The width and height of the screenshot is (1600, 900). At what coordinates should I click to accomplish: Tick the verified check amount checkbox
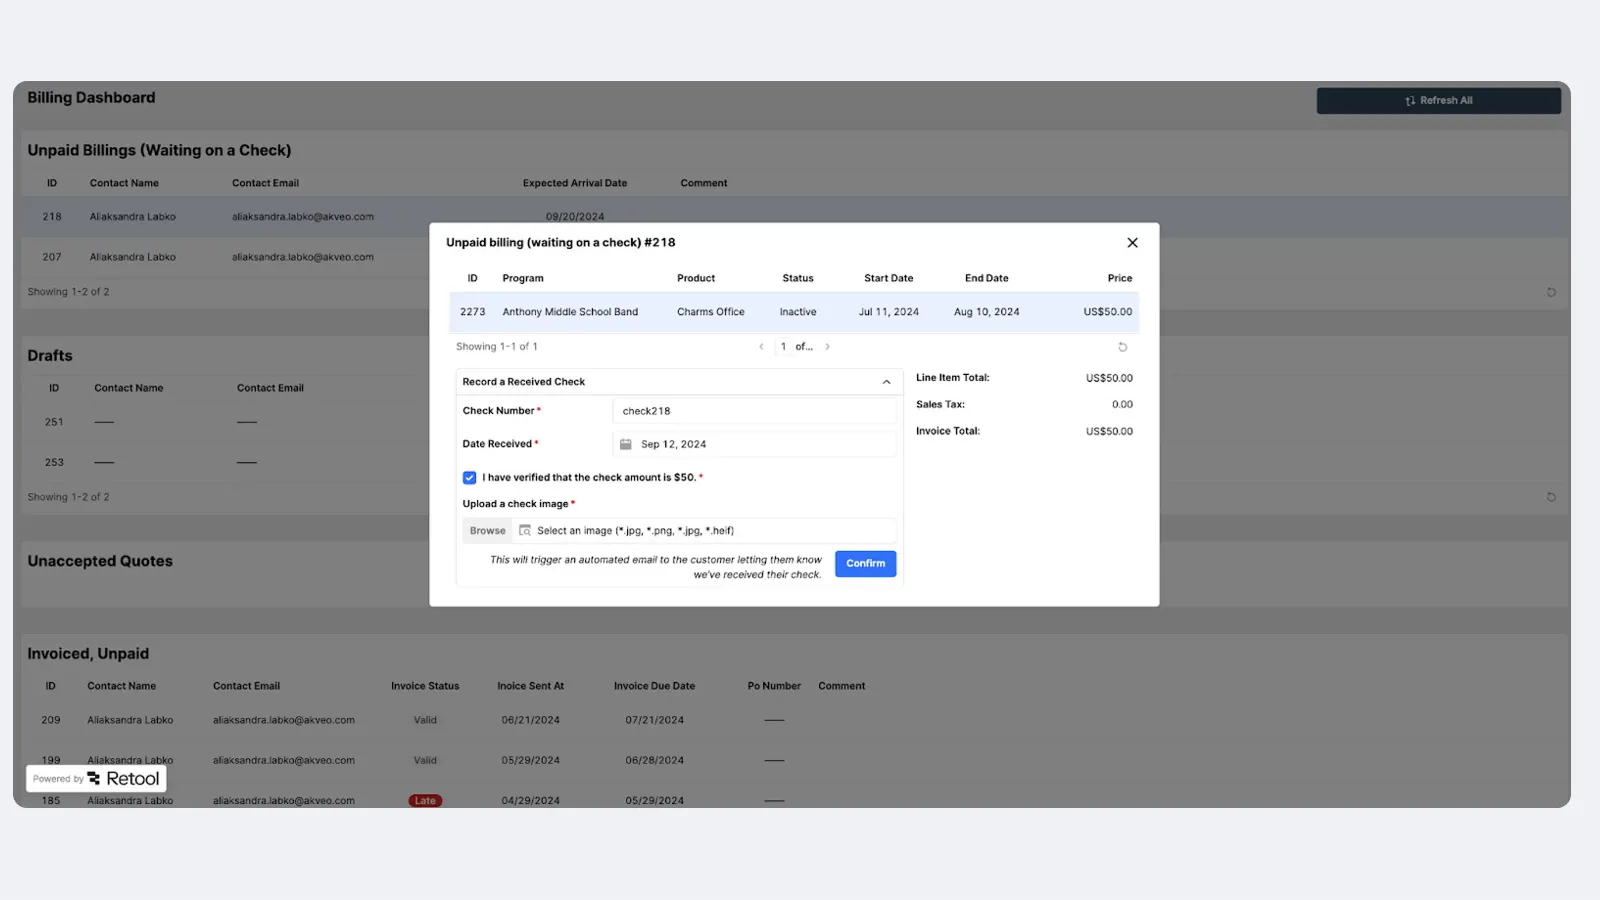tap(469, 478)
